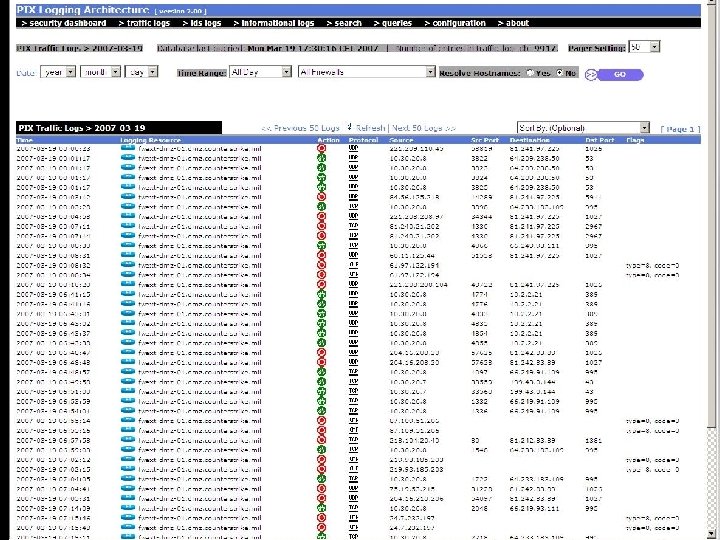Click the flags text in the 00:08:32 row

coord(652,265)
